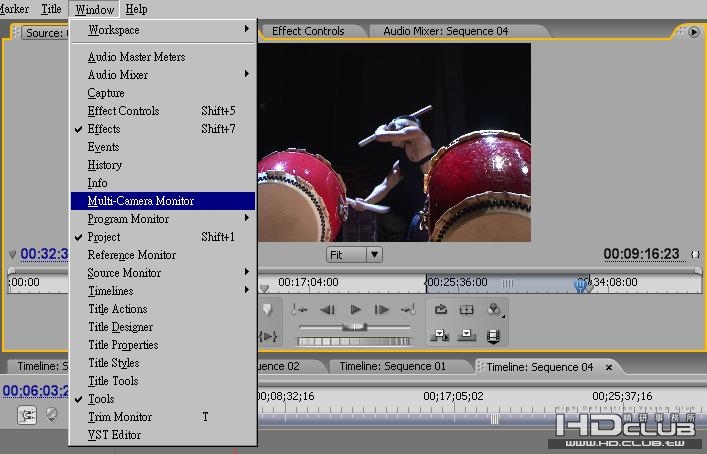Screen dimensions: 707x454
Task: Click the timeline's 00:06:03 current timecode
Action: [x=36, y=391]
